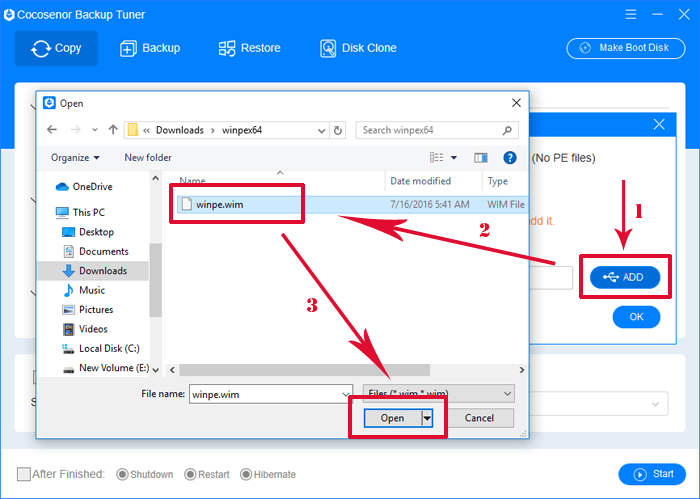Image resolution: width=700 pixels, height=499 pixels.
Task: Click the Start button
Action: 652,474
